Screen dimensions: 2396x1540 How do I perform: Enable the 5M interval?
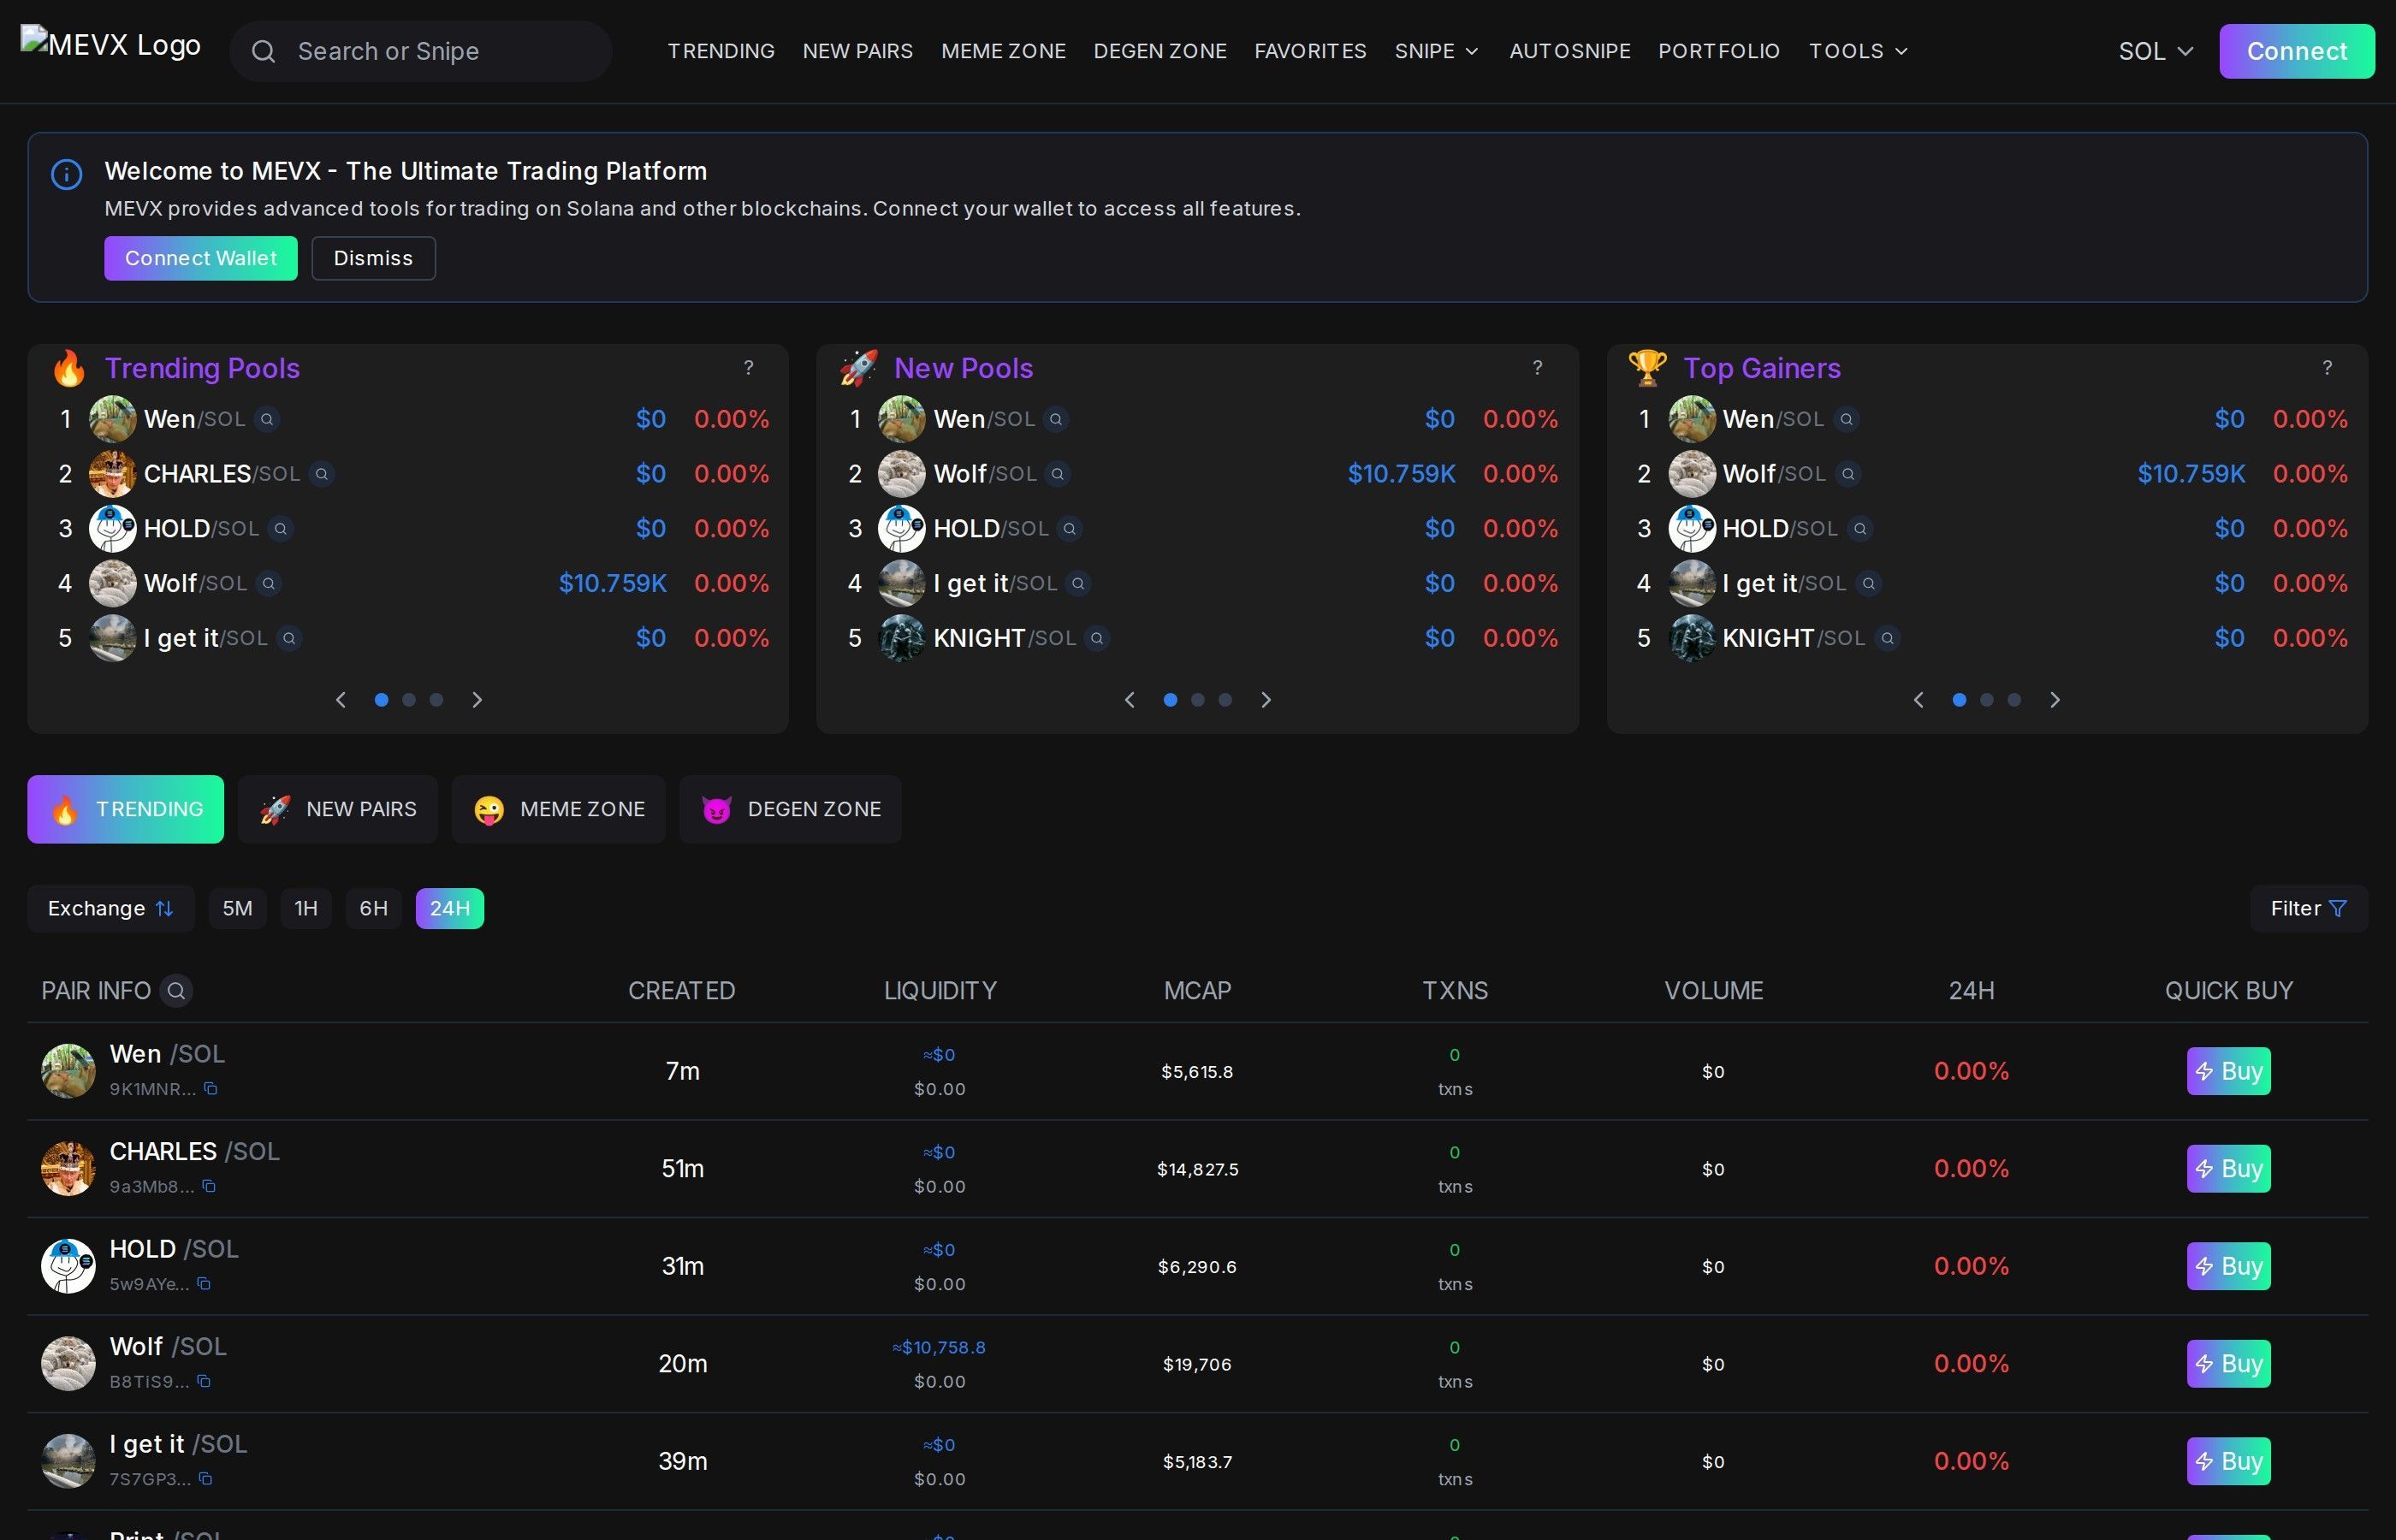coord(238,908)
